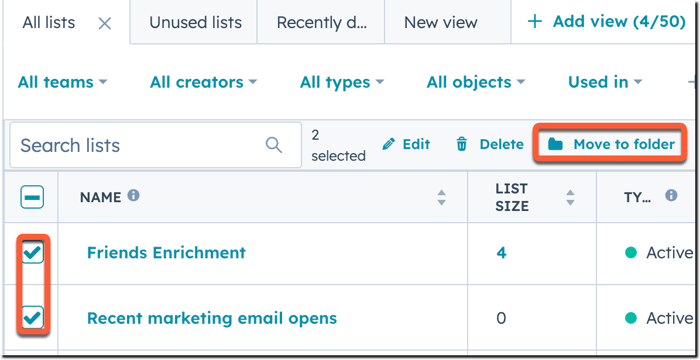Uncheck the Friends Enrichment checkbox
700x360 pixels.
(x=33, y=253)
